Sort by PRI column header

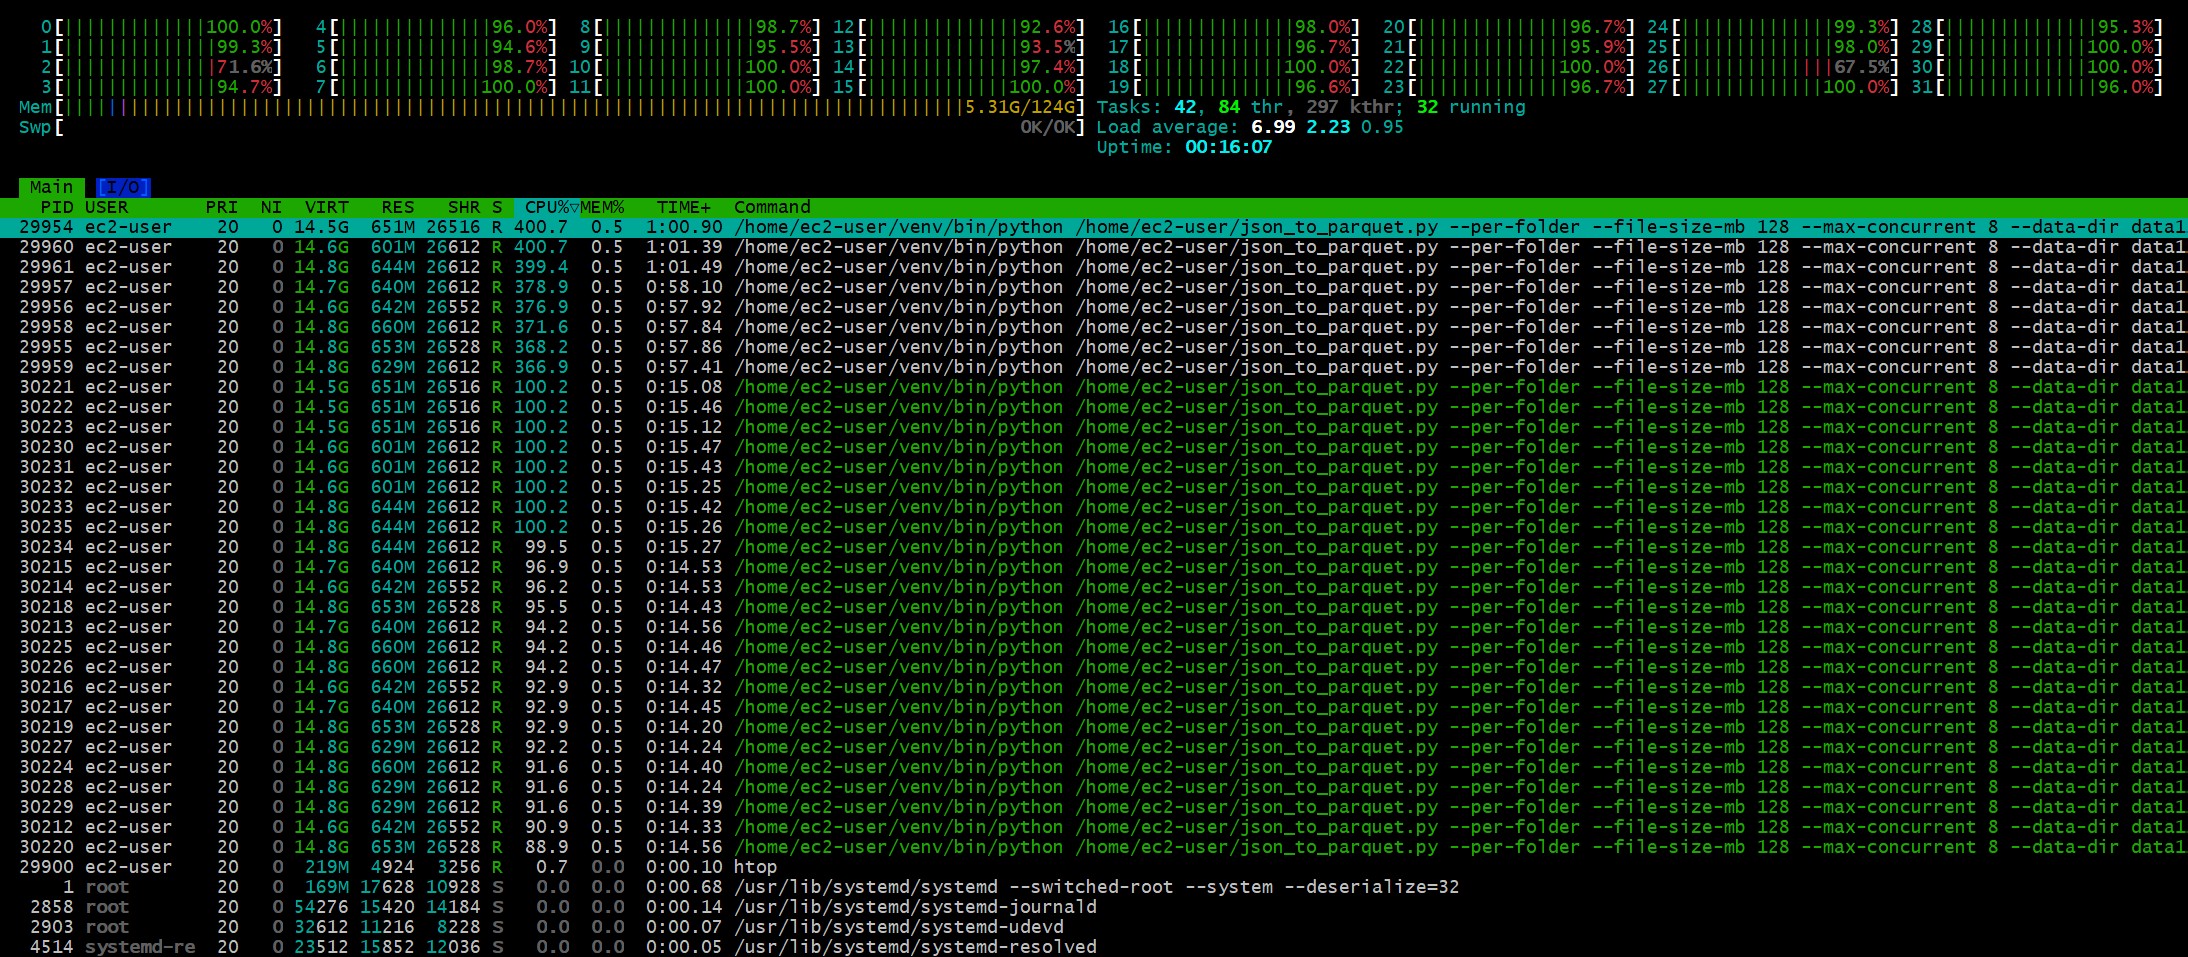click(222, 207)
